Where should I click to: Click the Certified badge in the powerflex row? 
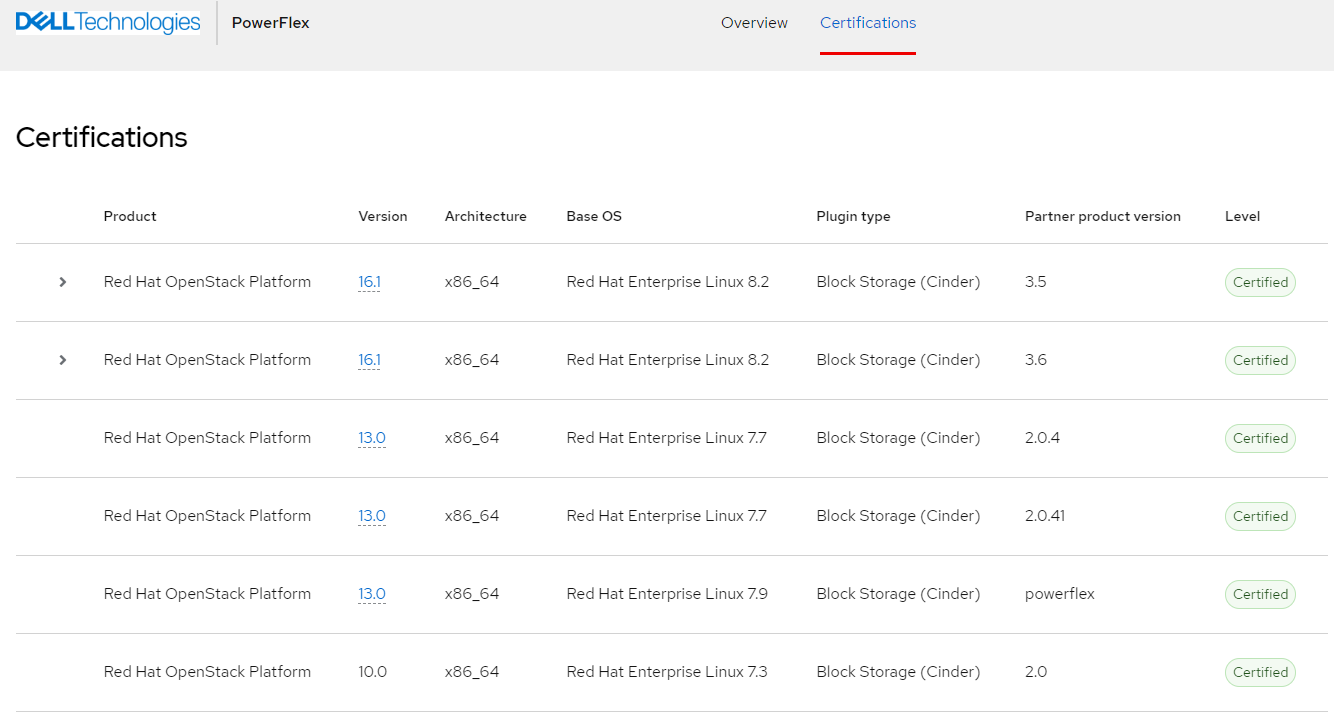(x=1260, y=594)
